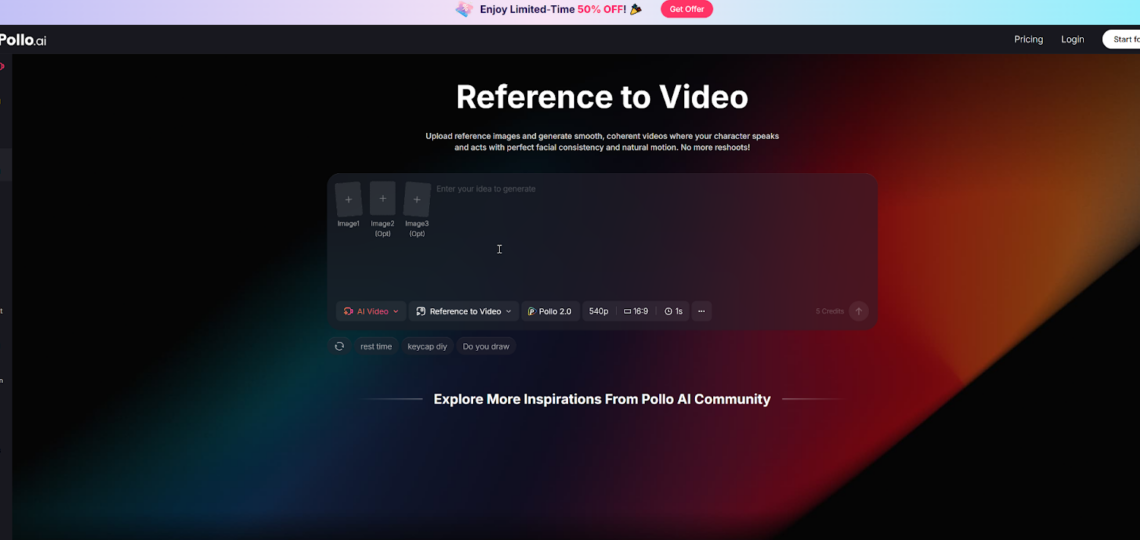Add an optional image to Image3 slot
This screenshot has height=540, width=1140.
pos(417,200)
